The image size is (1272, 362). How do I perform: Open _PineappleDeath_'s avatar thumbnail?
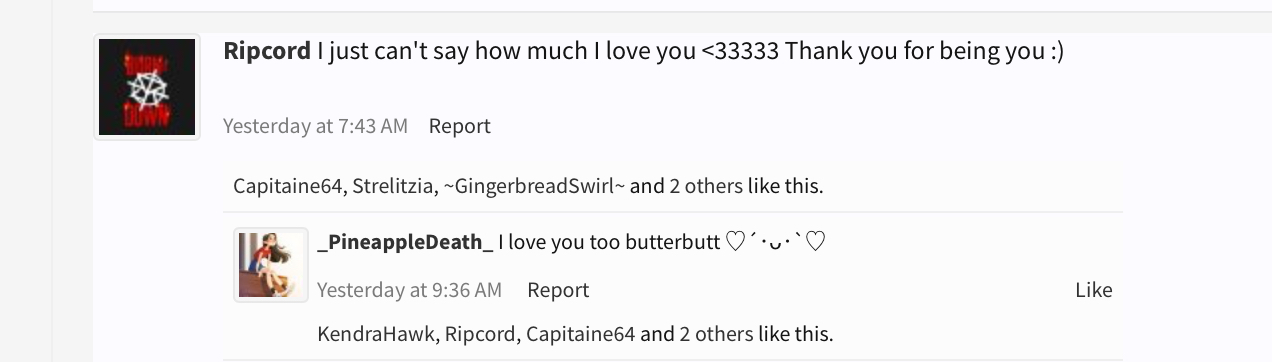click(271, 265)
